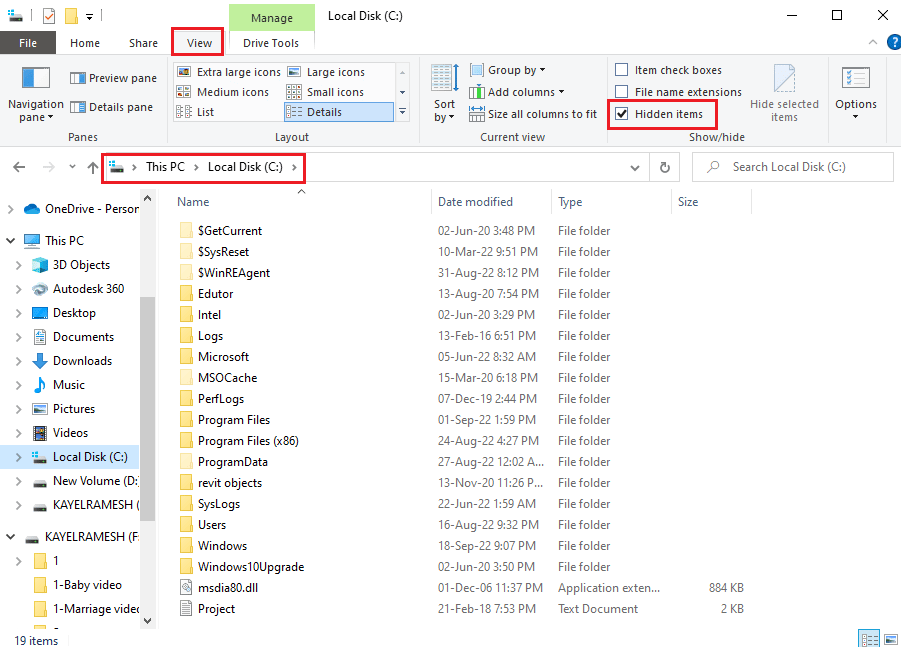Toggle the Details pane

(x=111, y=107)
